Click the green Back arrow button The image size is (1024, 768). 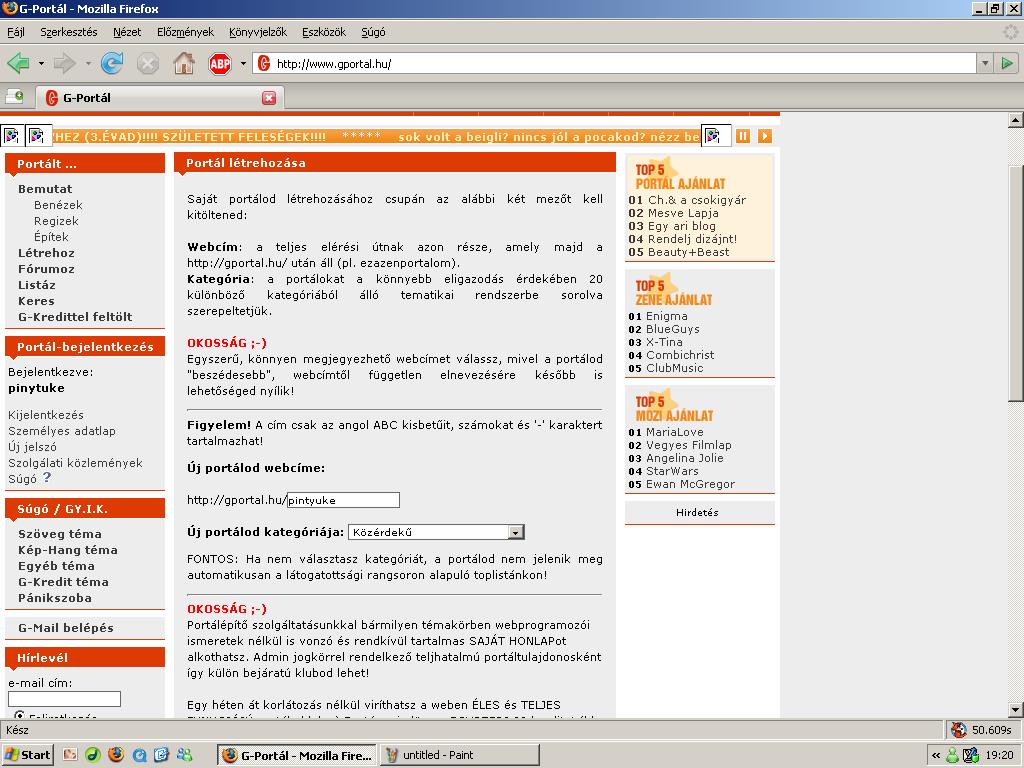[x=18, y=64]
